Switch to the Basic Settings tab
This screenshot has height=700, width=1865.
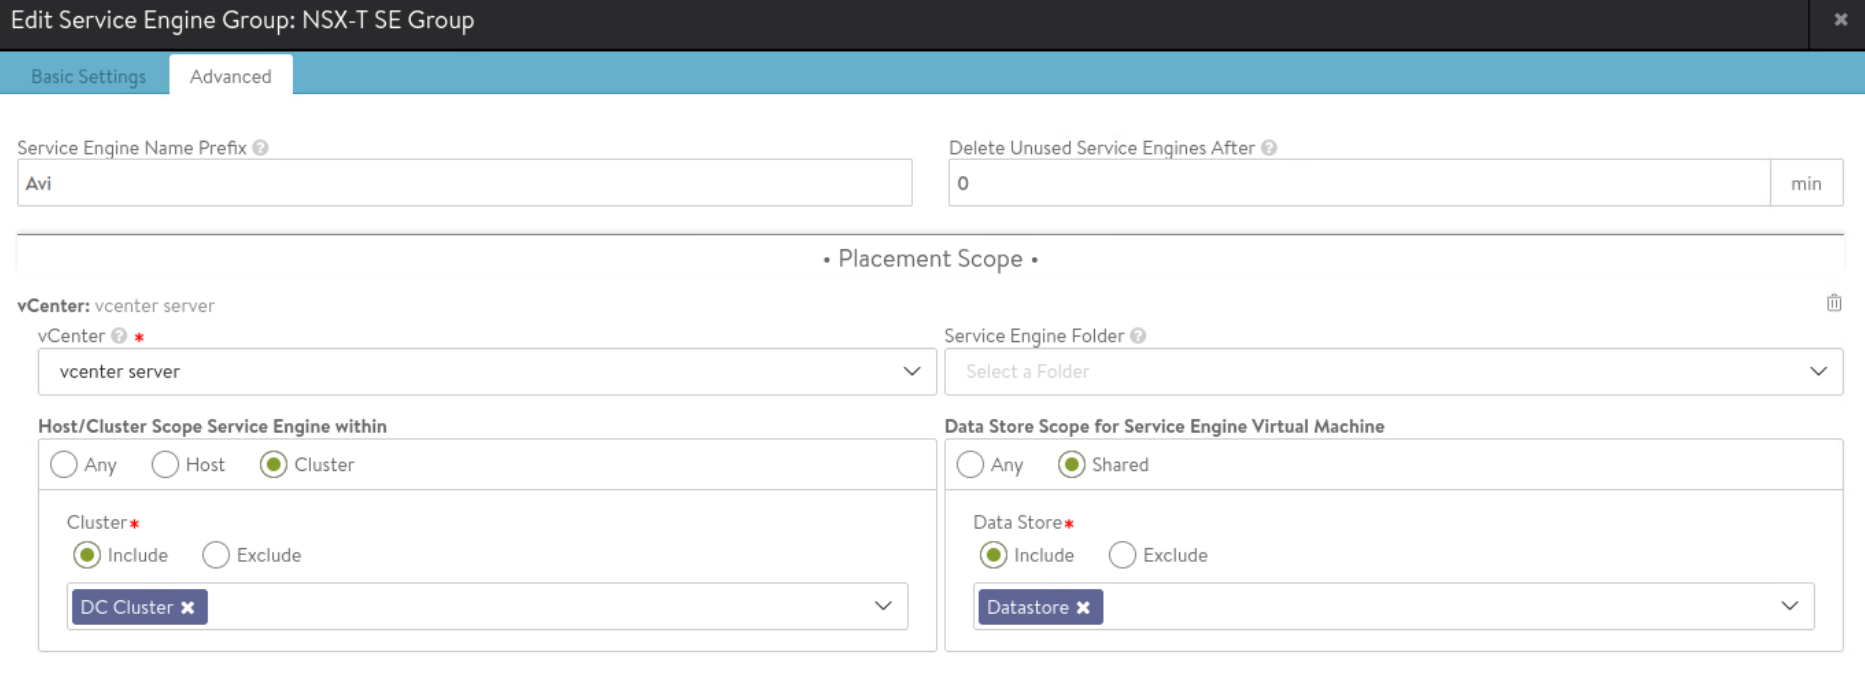88,77
